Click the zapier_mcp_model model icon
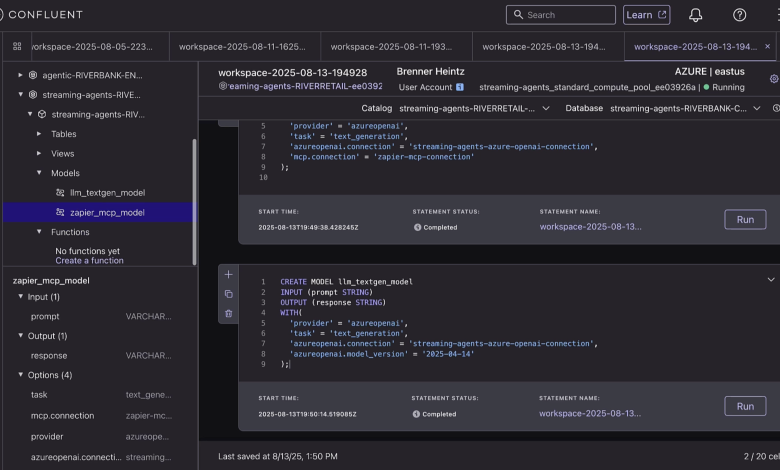This screenshot has width=780, height=470. coord(60,212)
